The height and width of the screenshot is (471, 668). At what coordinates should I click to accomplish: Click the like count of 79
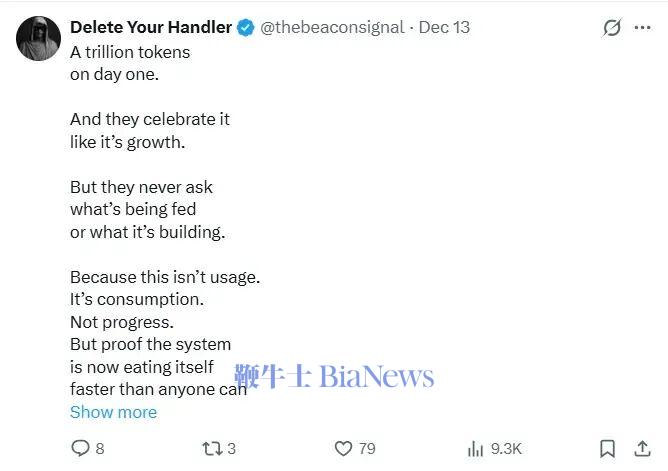367,449
